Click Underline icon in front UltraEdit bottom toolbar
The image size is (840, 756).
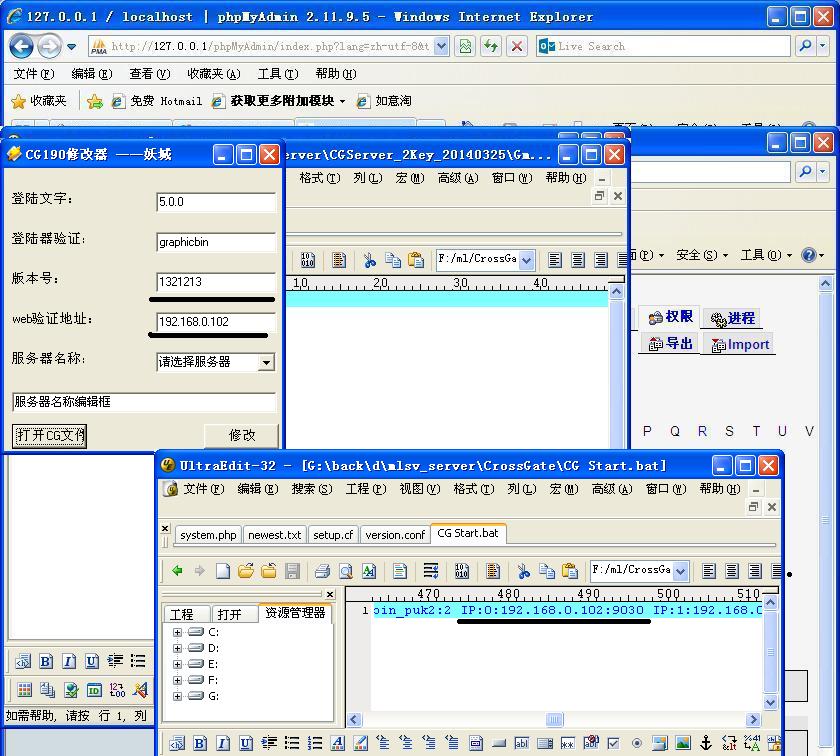(x=246, y=743)
